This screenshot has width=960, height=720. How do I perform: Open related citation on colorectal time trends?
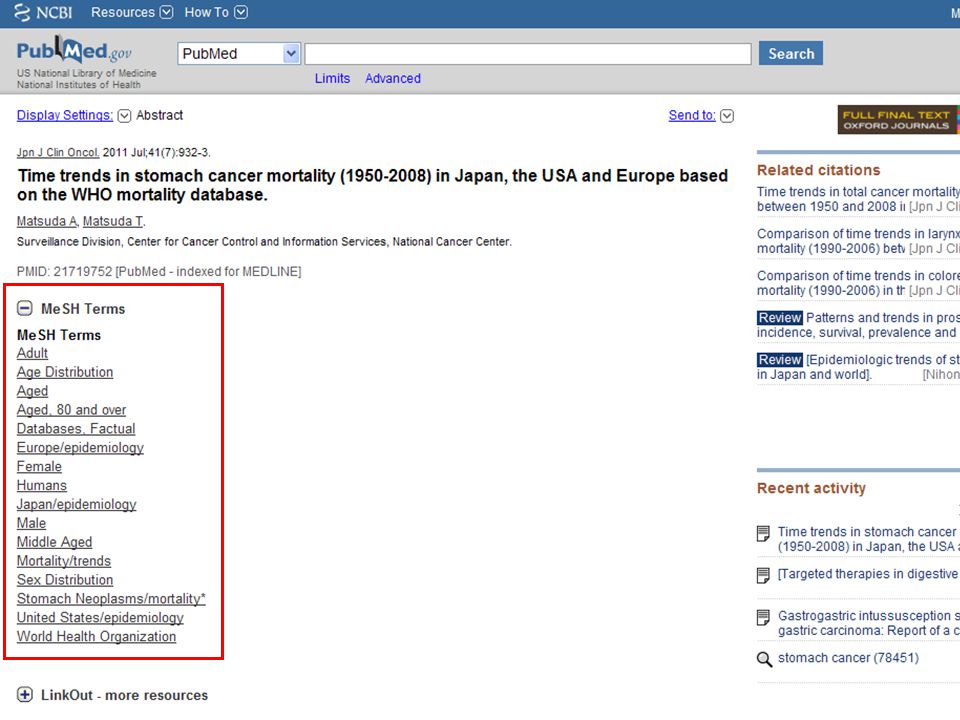(x=858, y=283)
